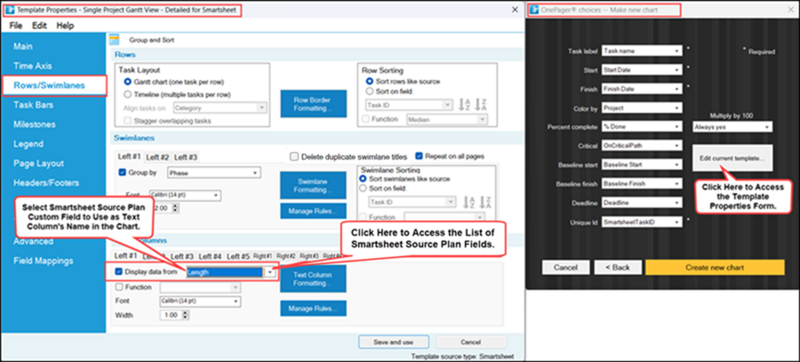Image resolution: width=800 pixels, height=362 pixels.
Task: Open Row Sorting Task ID dropdown
Action: [447, 105]
